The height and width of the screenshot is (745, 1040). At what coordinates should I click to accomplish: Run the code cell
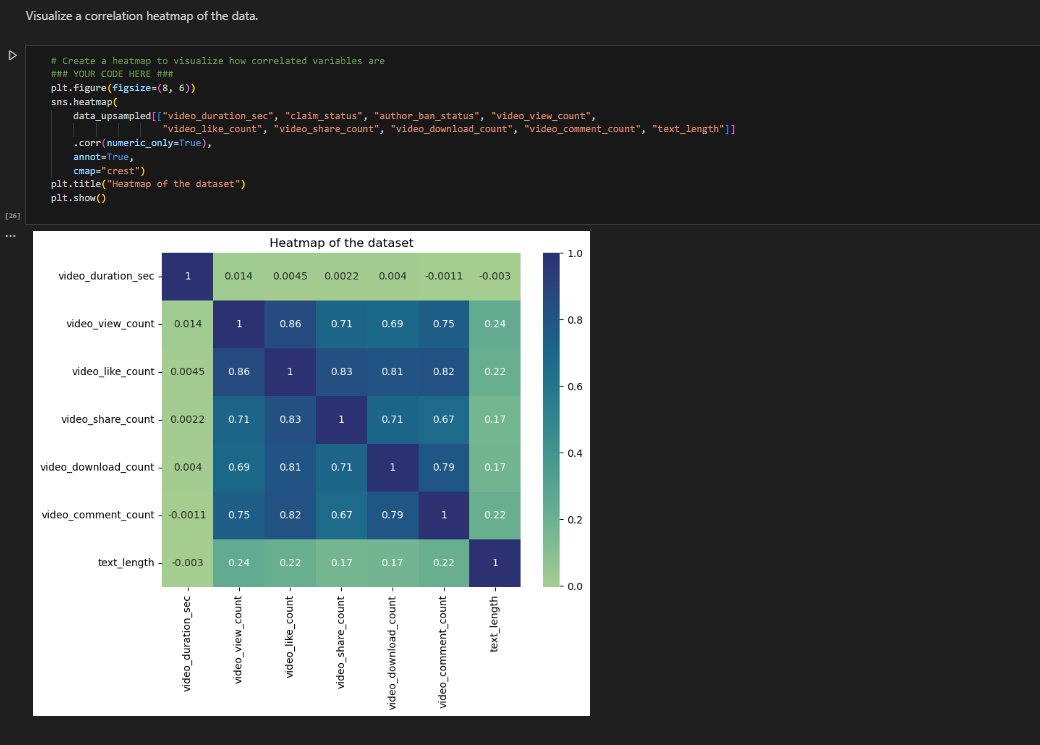(x=12, y=56)
